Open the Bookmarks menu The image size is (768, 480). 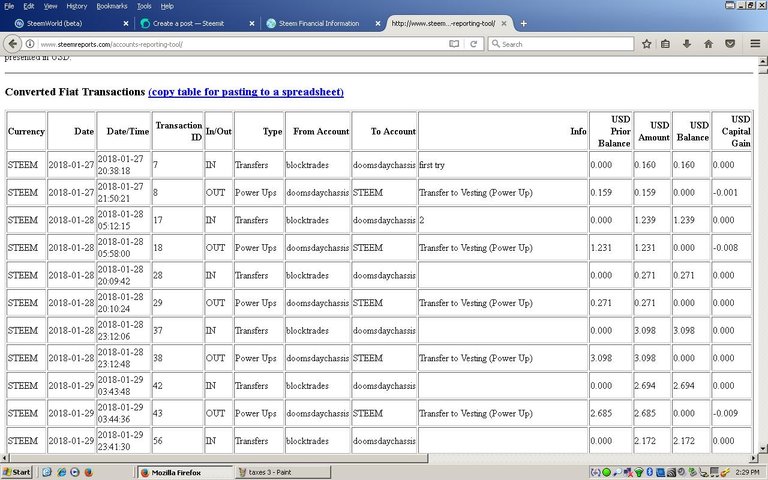[x=112, y=6]
